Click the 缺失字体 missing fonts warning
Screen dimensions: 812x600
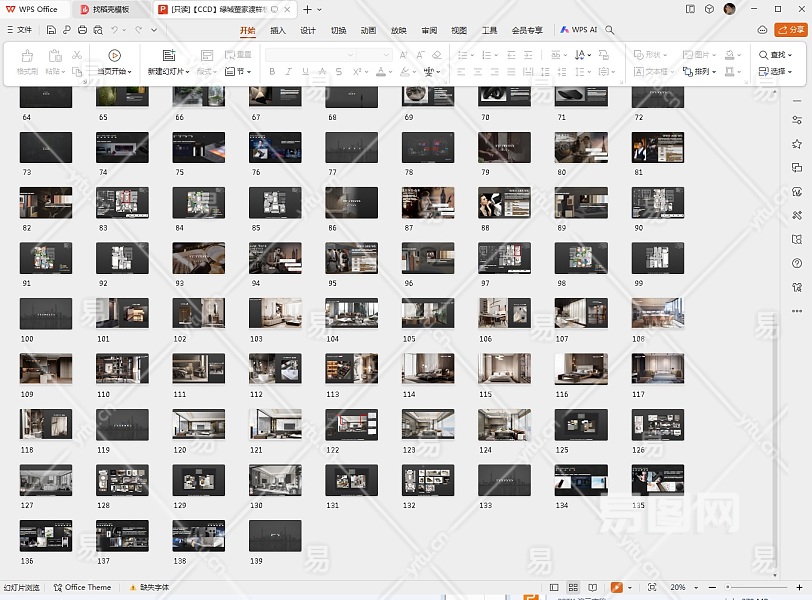pyautogui.click(x=149, y=588)
